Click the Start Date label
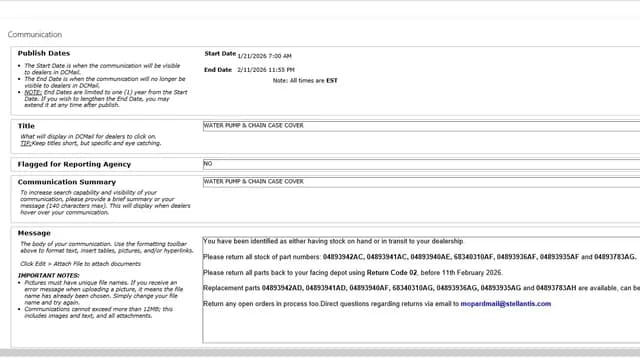The height and width of the screenshot is (360, 640). [220, 54]
